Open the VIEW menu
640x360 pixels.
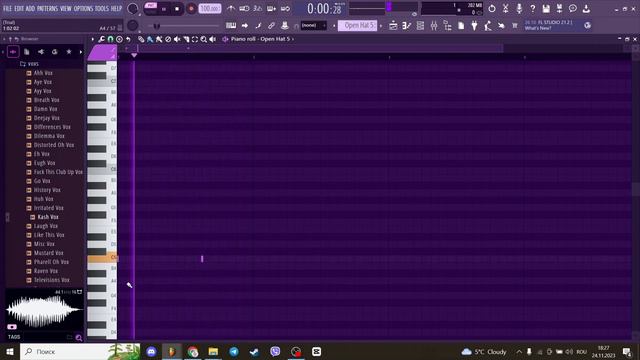point(66,9)
